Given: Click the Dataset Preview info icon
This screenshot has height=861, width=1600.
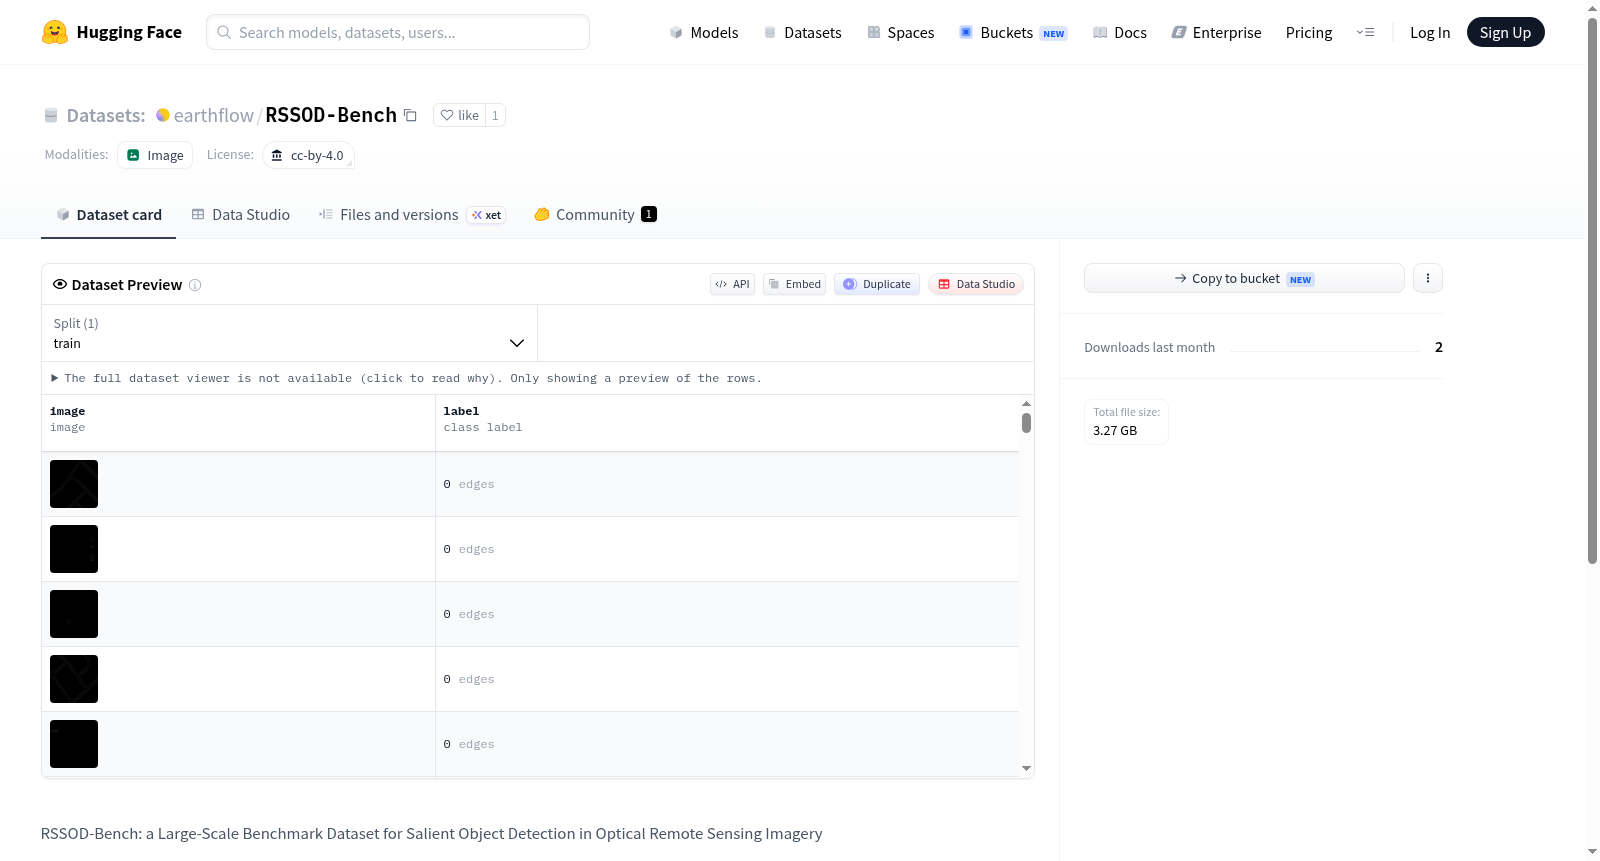Looking at the screenshot, I should click(195, 285).
